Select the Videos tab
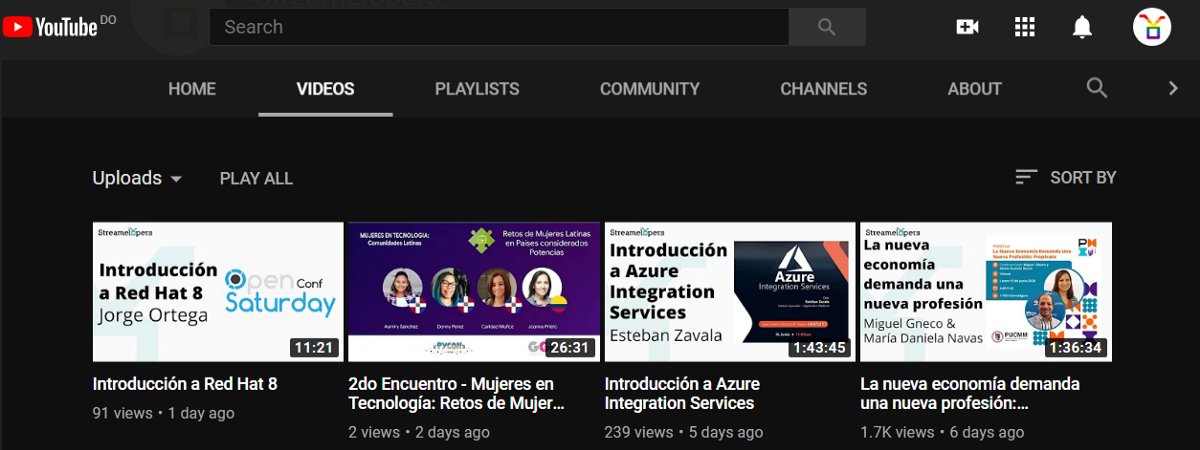1200x450 pixels. pyautogui.click(x=326, y=89)
